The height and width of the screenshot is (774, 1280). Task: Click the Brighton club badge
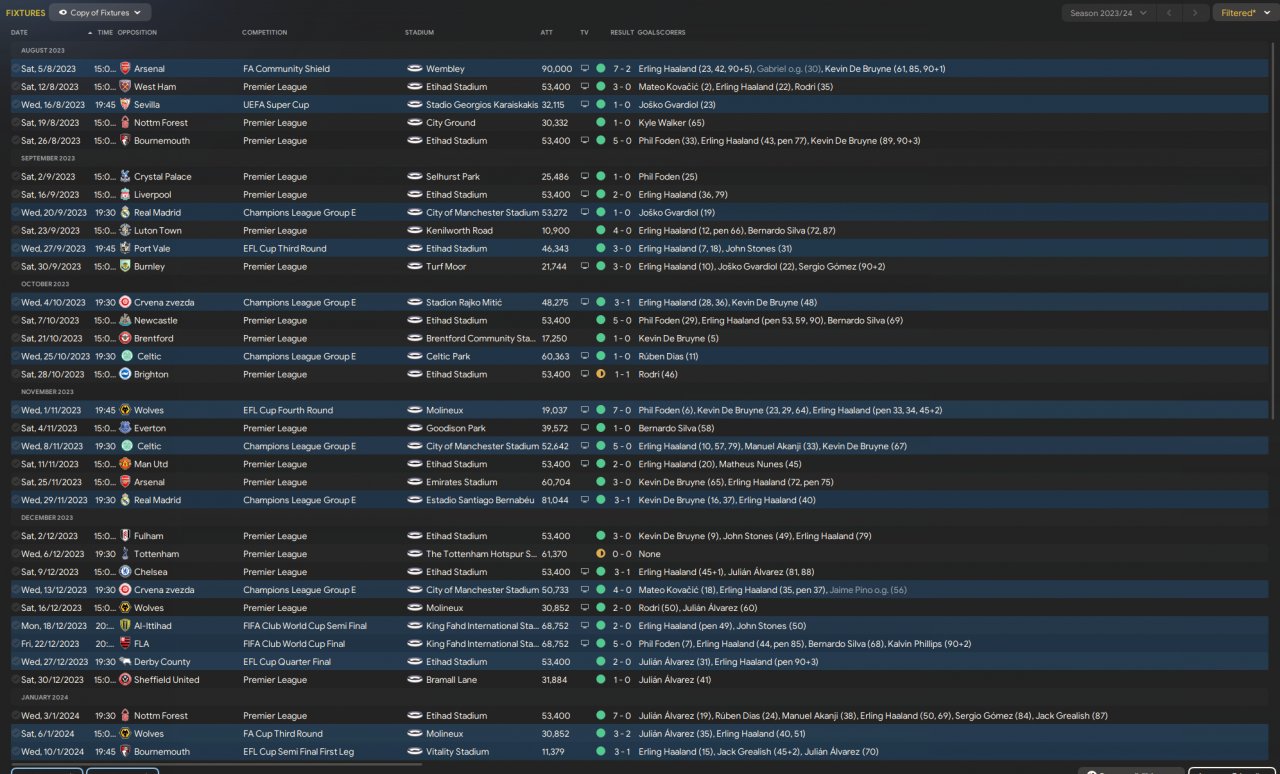[x=125, y=375]
